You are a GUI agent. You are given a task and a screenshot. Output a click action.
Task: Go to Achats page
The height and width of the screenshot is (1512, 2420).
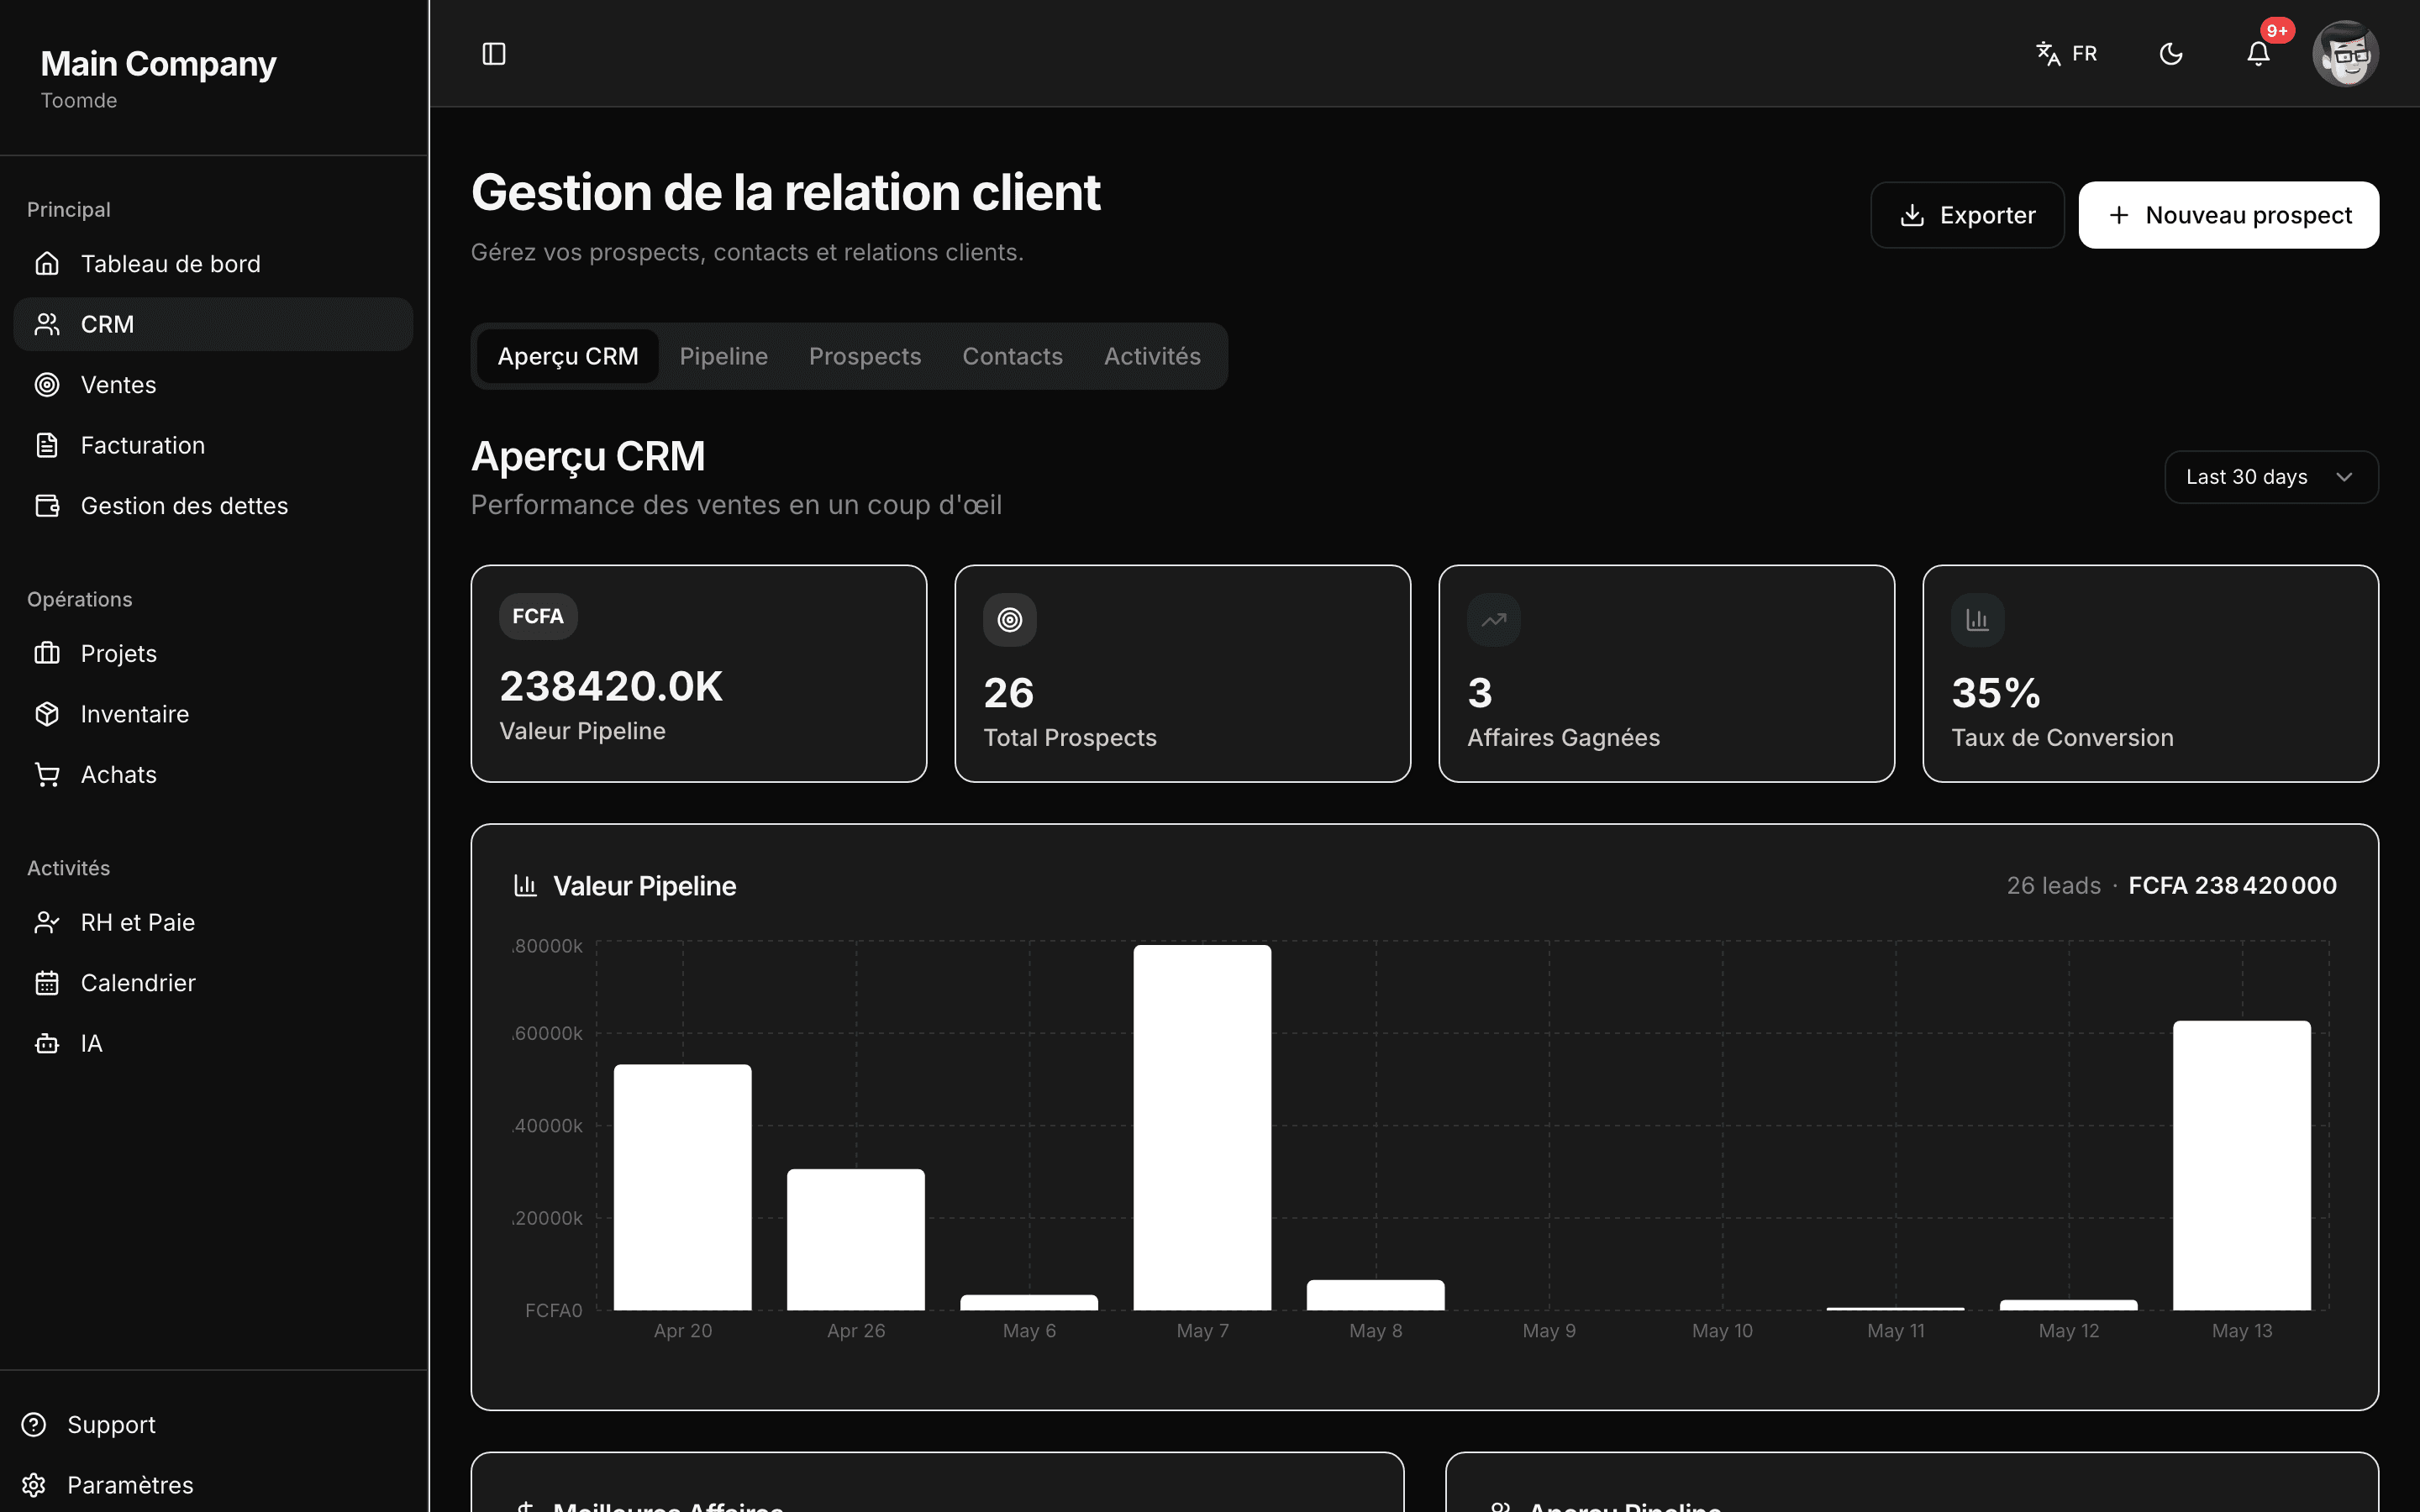click(213, 775)
